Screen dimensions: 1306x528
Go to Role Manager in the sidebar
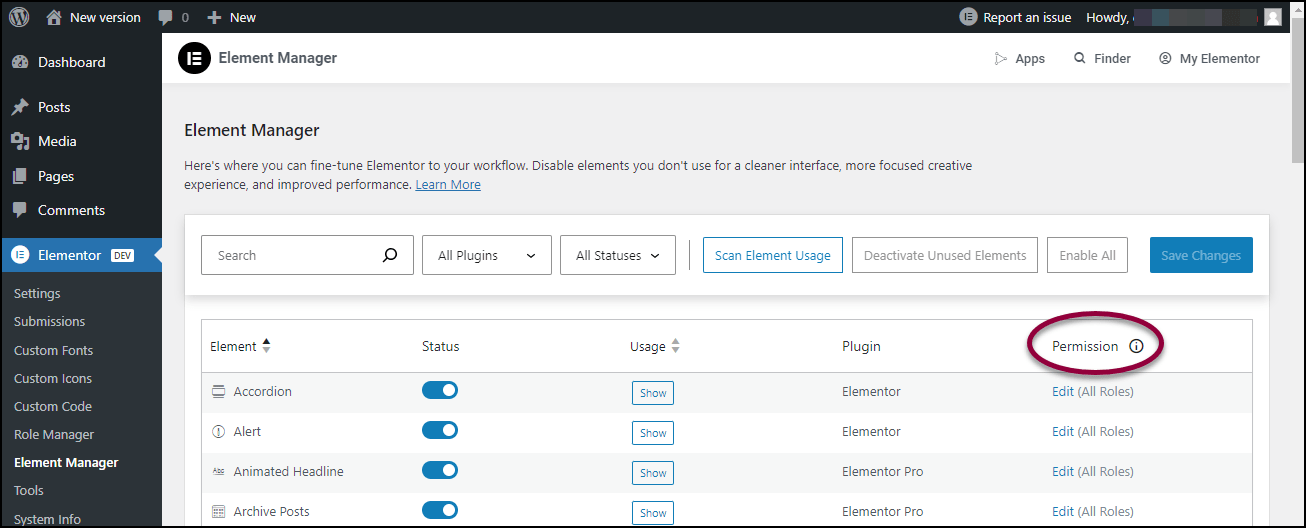54,434
